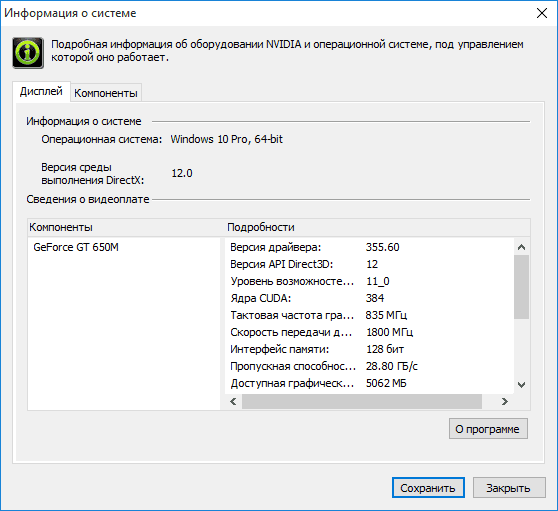Click the Интерфейс памяти label

(x=279, y=349)
